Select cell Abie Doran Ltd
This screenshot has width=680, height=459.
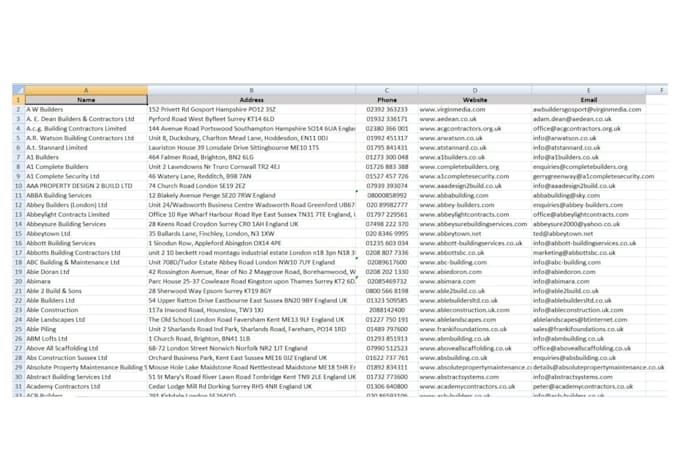(x=86, y=272)
